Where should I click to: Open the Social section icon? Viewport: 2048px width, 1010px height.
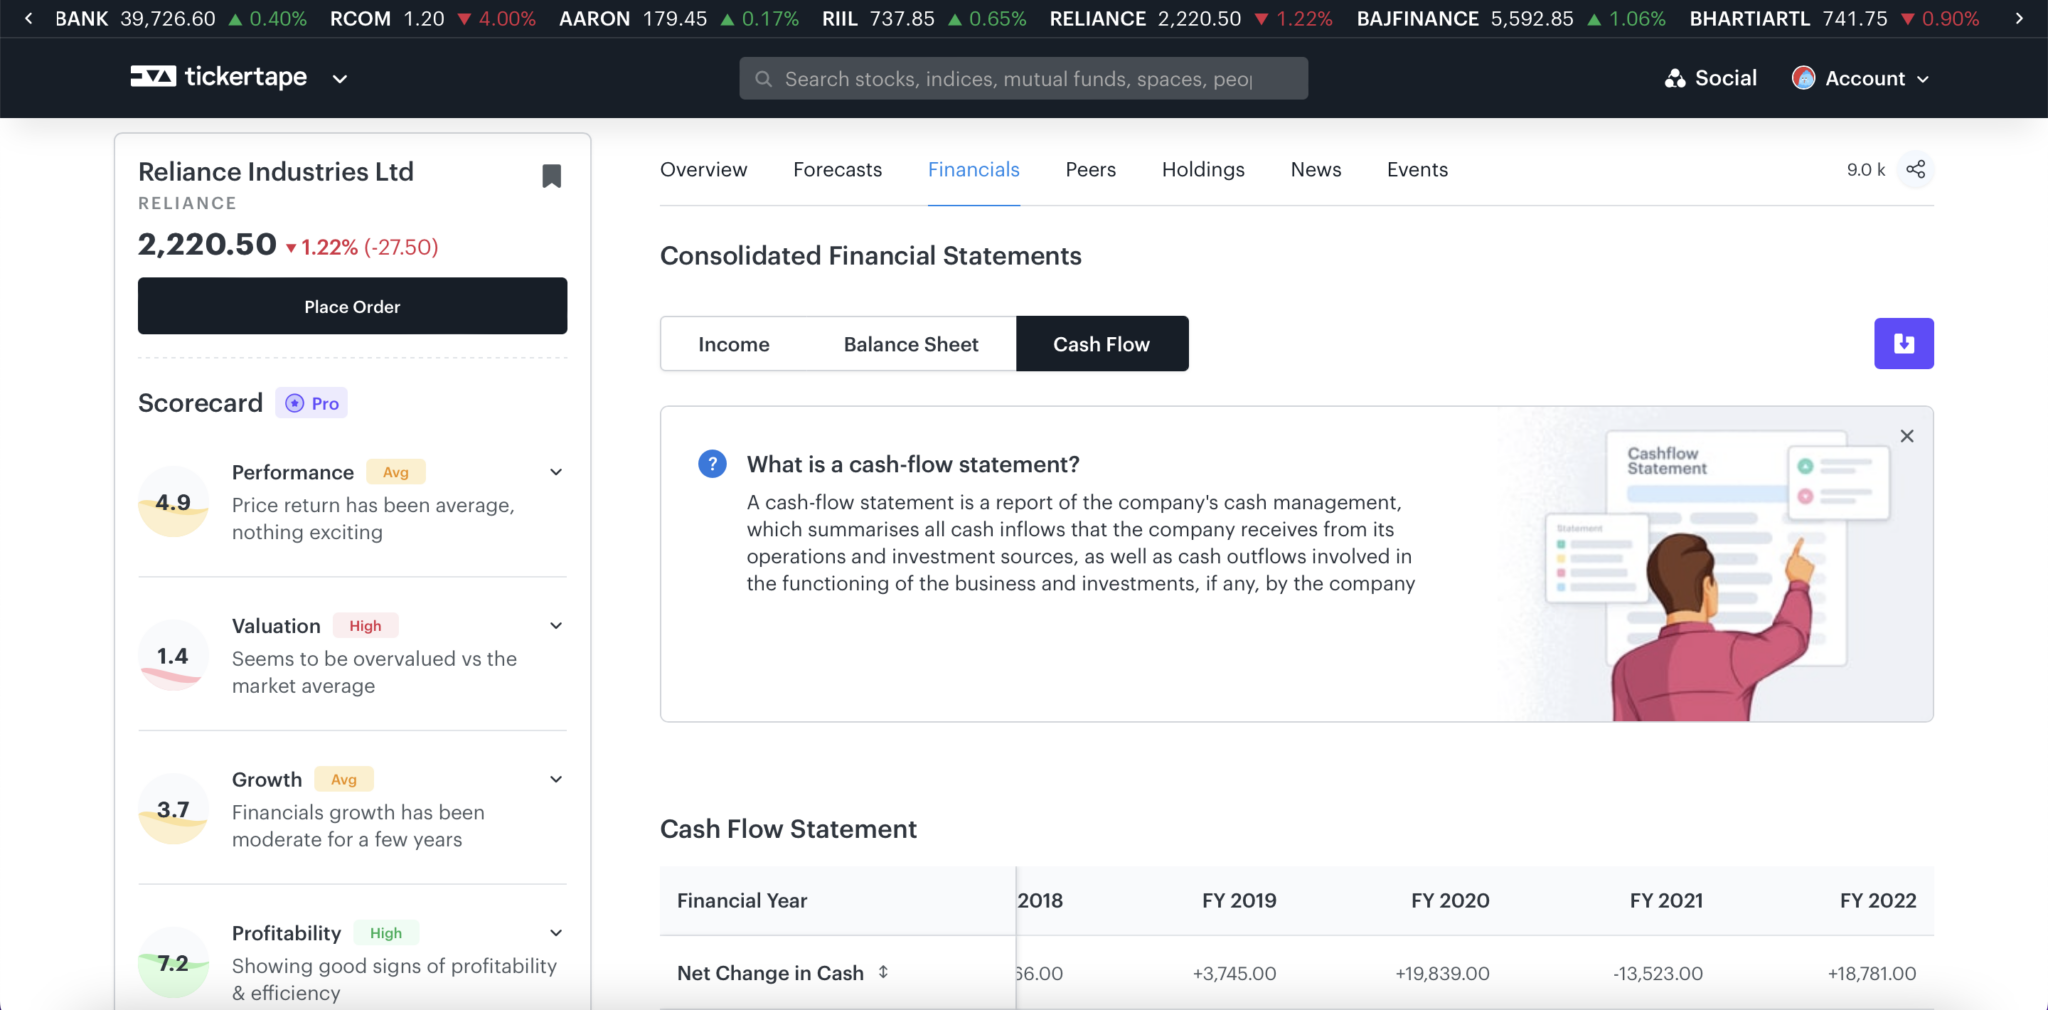[x=1675, y=78]
